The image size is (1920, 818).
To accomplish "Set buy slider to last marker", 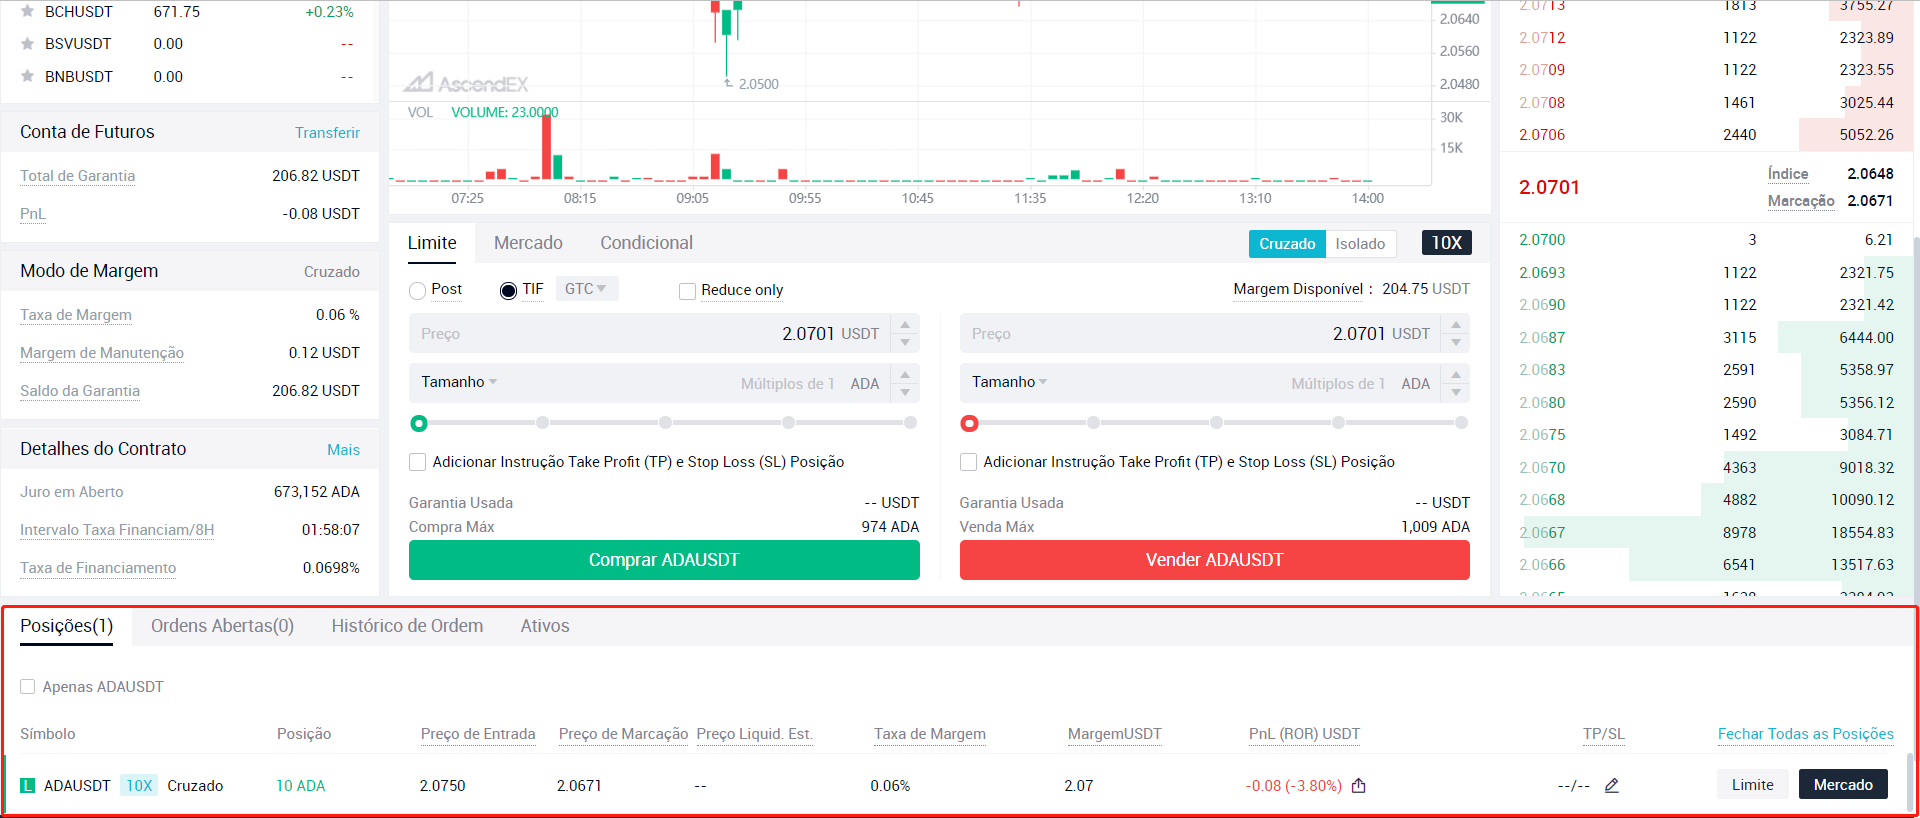I will (x=911, y=423).
